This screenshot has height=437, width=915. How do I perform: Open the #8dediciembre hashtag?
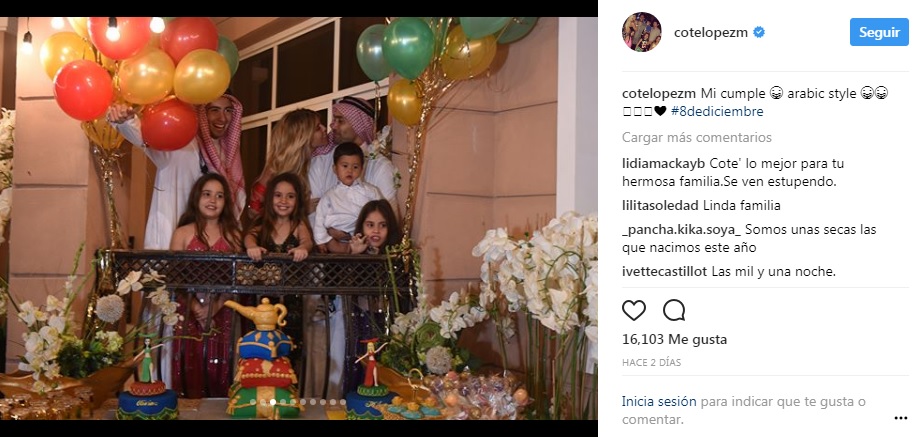(x=717, y=111)
